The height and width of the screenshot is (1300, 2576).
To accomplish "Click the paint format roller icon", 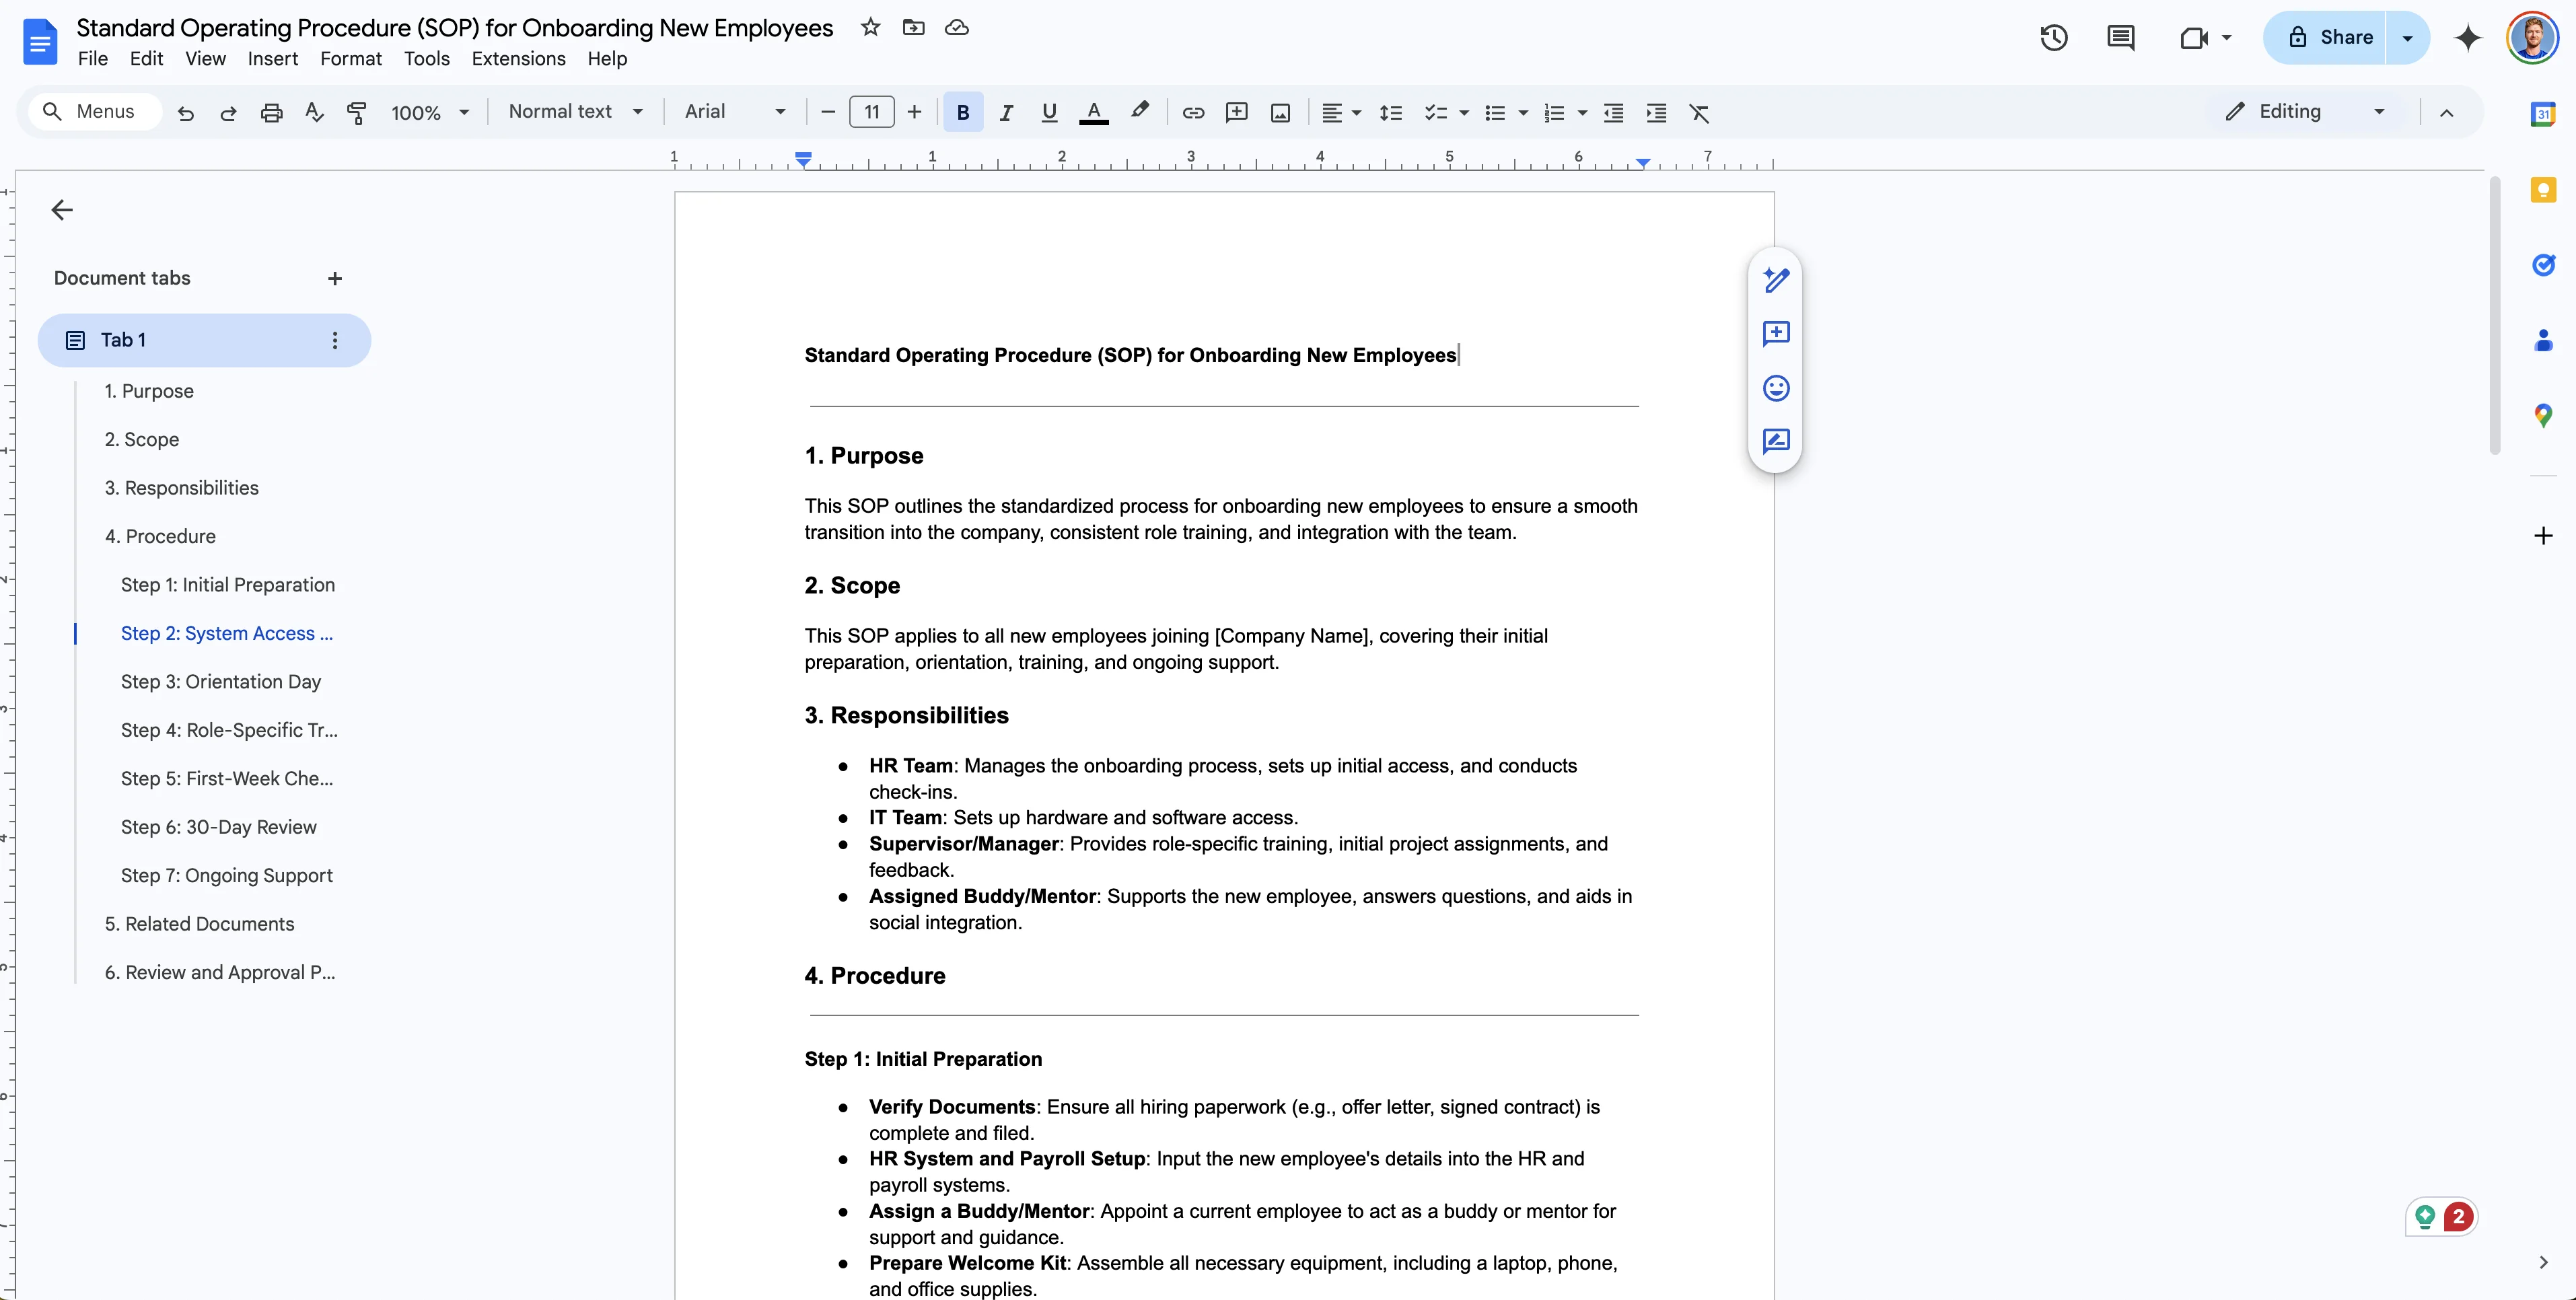I will point(356,113).
